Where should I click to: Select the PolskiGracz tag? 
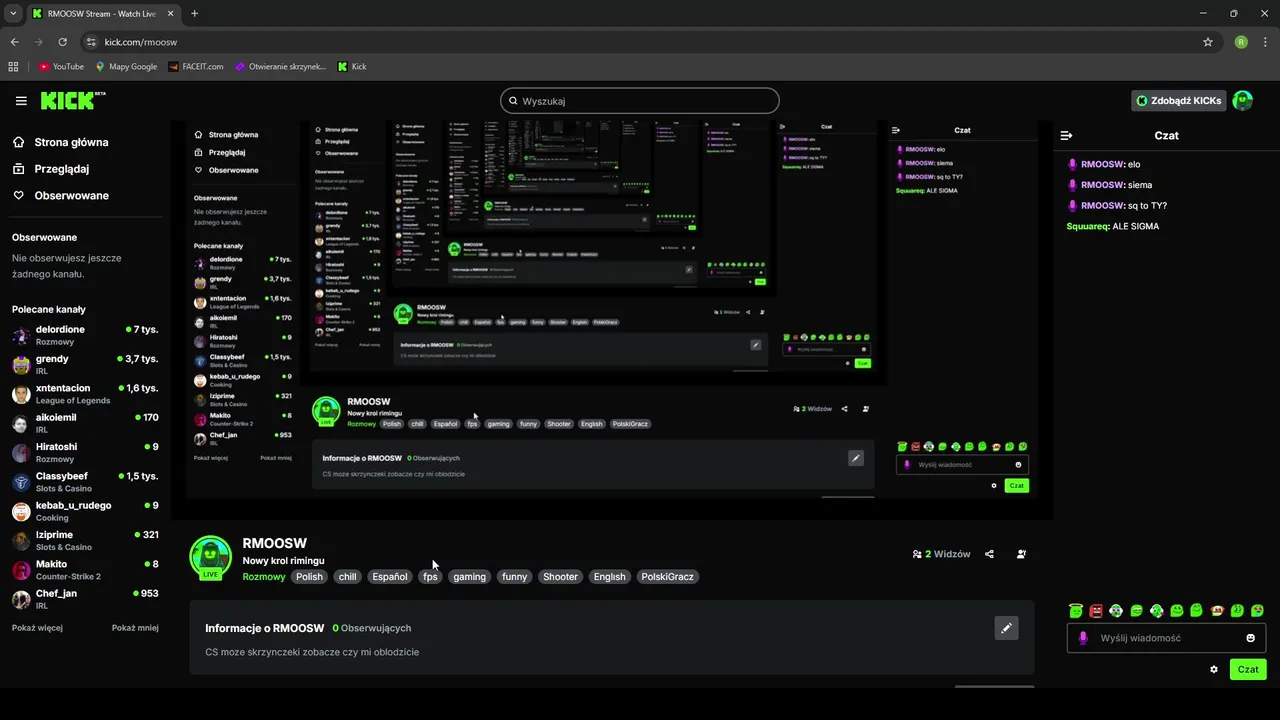(x=667, y=577)
